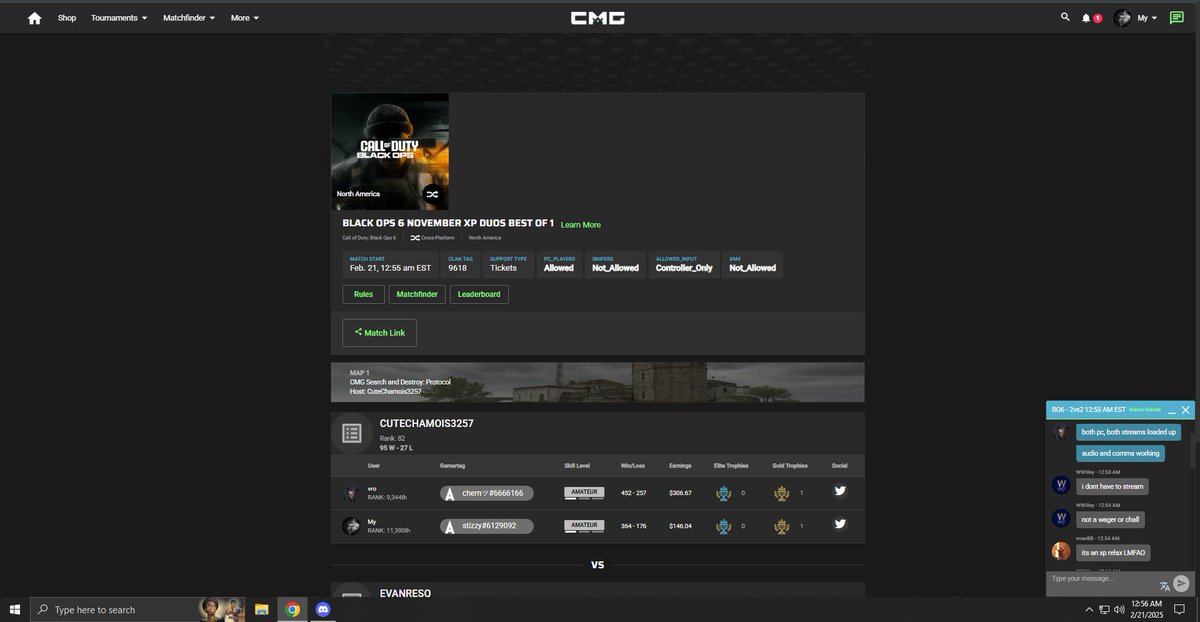The width and height of the screenshot is (1200, 622).
Task: Click the EVANRESO team name
Action: (406, 593)
